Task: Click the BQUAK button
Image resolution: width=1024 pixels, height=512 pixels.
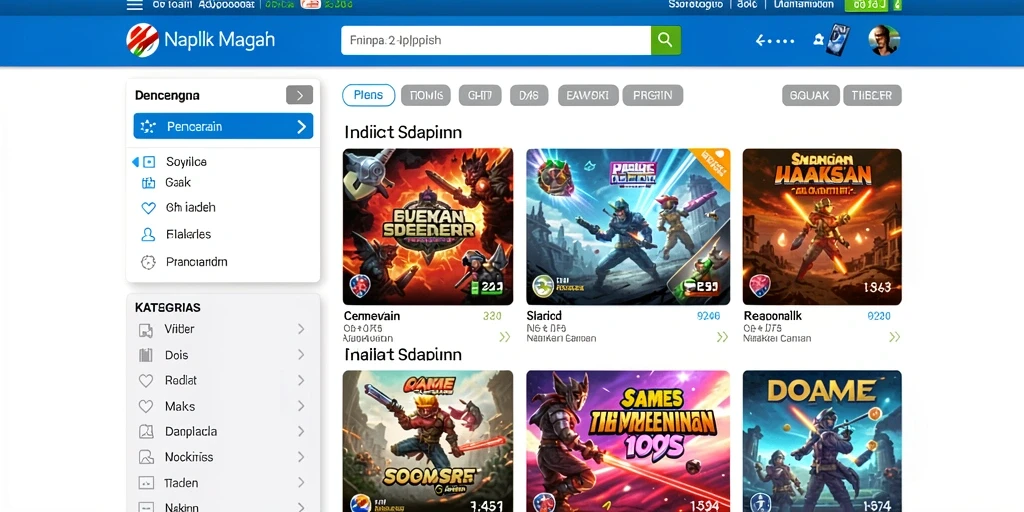Action: click(x=810, y=95)
